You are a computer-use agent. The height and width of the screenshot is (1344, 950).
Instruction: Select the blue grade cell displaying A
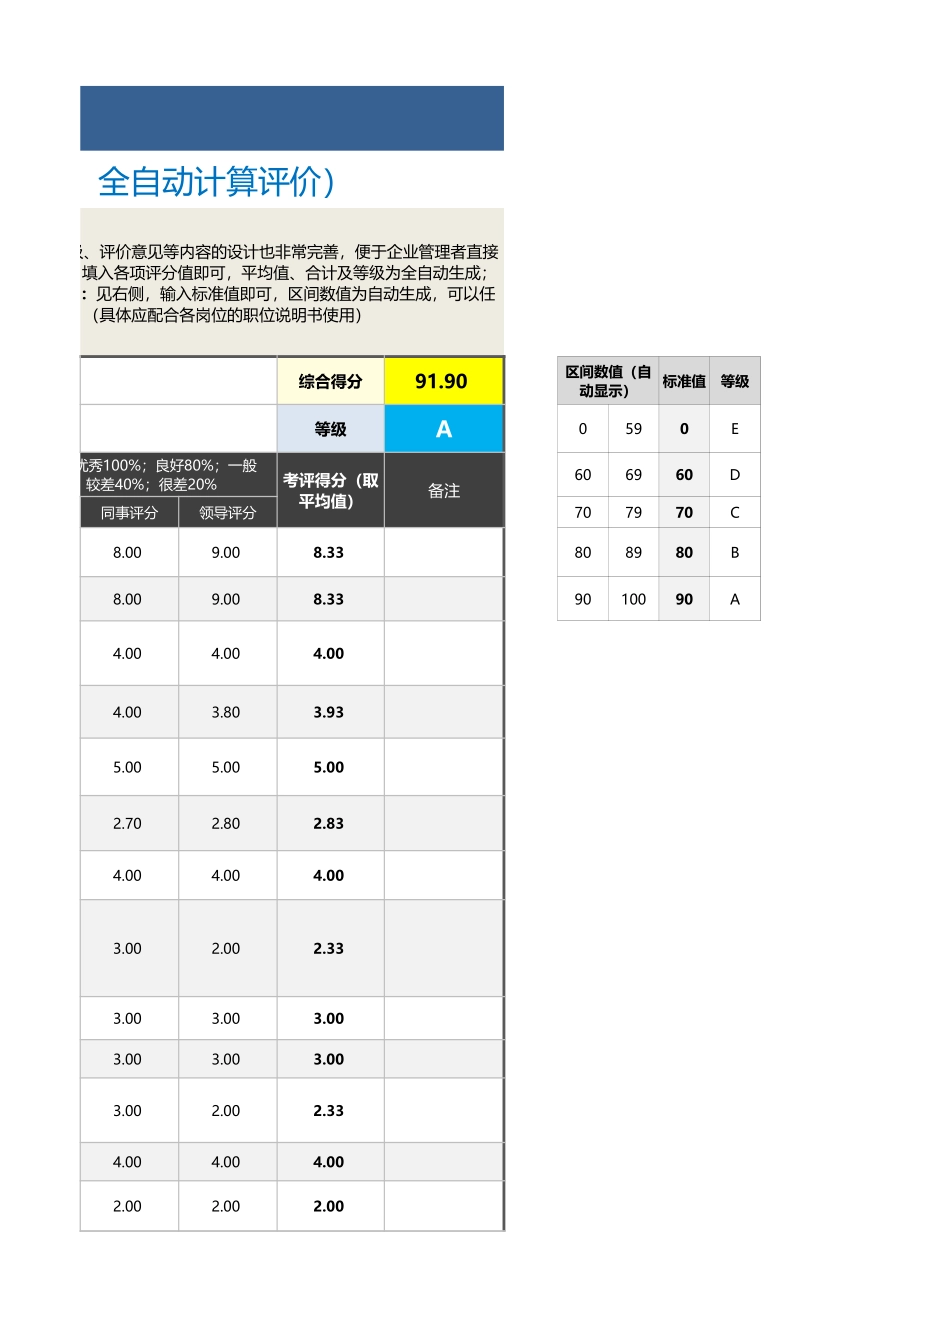point(444,428)
